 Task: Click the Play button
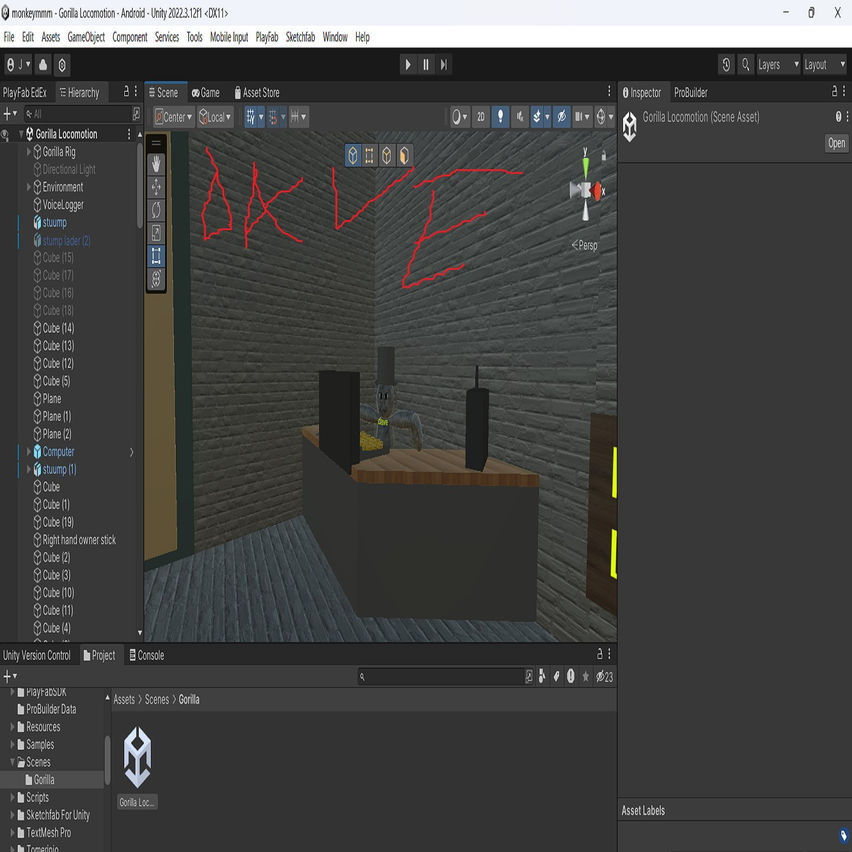(x=408, y=65)
